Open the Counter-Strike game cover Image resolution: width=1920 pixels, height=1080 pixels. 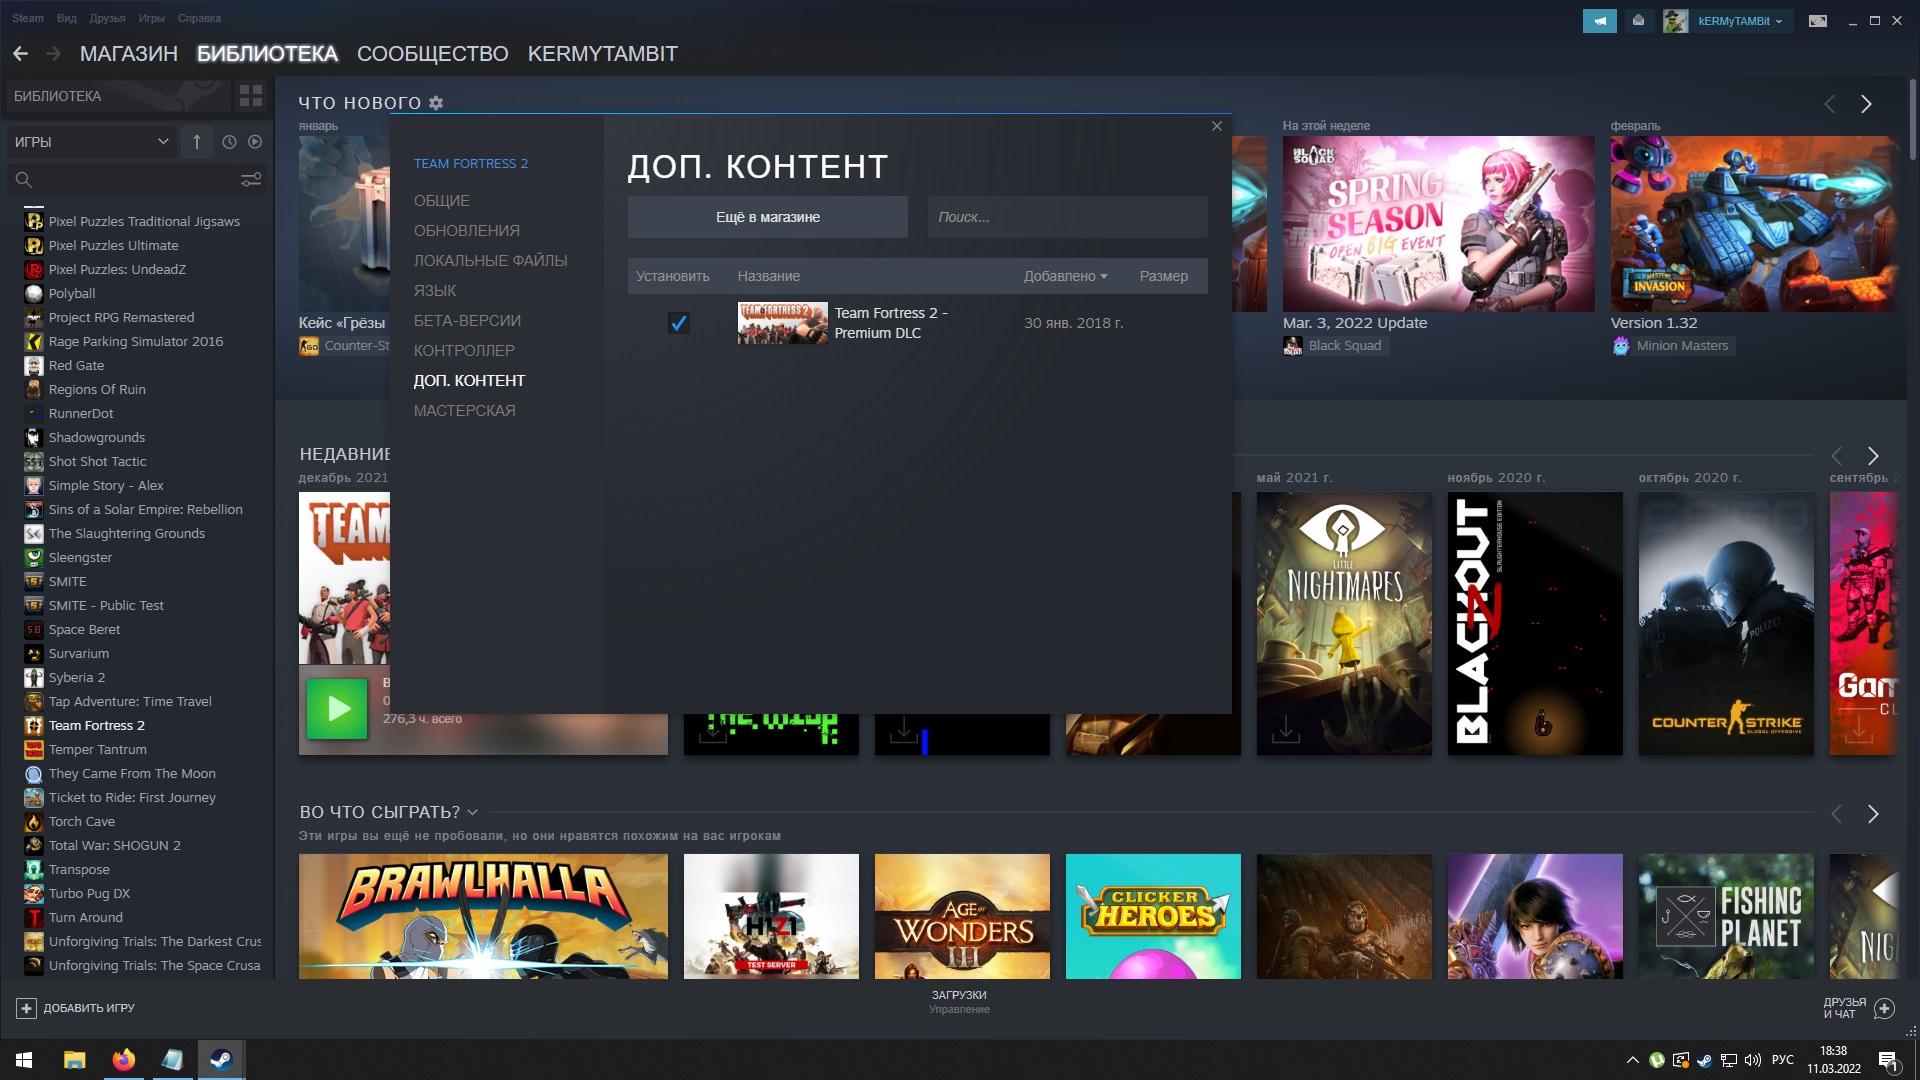coord(1726,623)
